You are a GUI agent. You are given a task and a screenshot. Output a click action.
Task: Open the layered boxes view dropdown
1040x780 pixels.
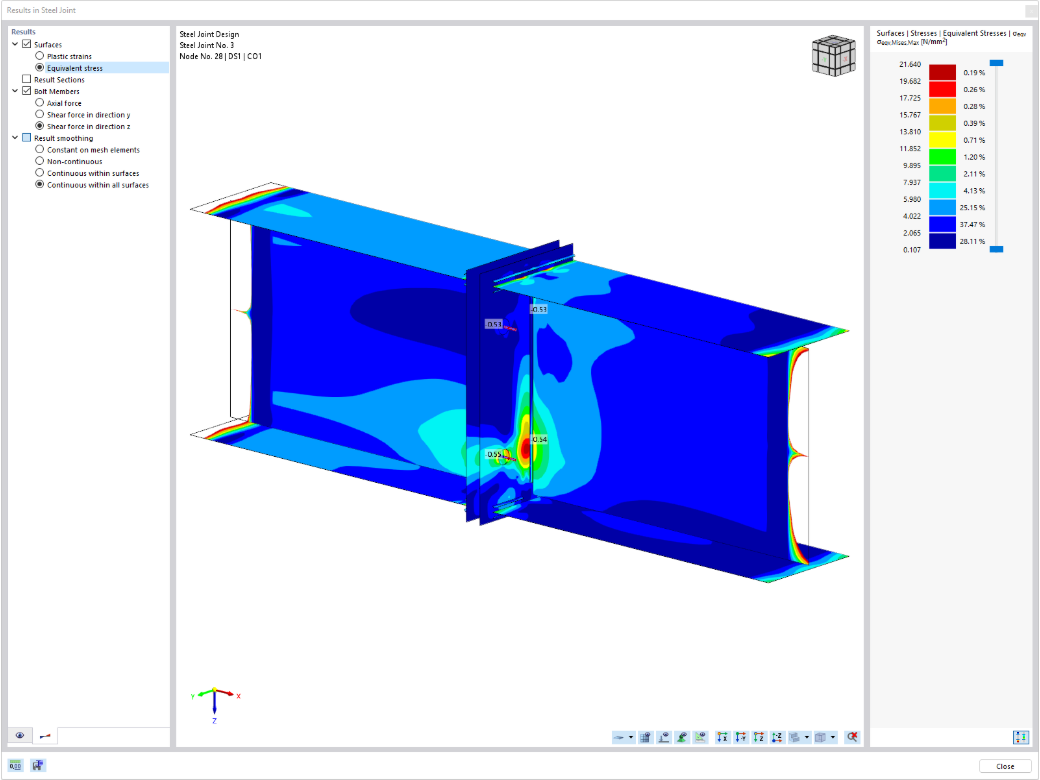pos(807,737)
